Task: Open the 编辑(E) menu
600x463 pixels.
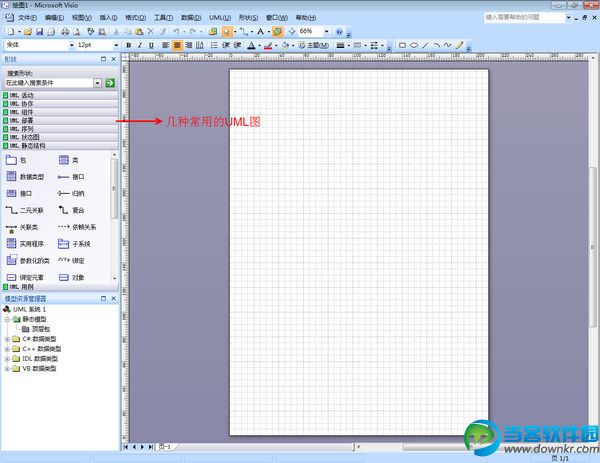Action: click(x=54, y=18)
